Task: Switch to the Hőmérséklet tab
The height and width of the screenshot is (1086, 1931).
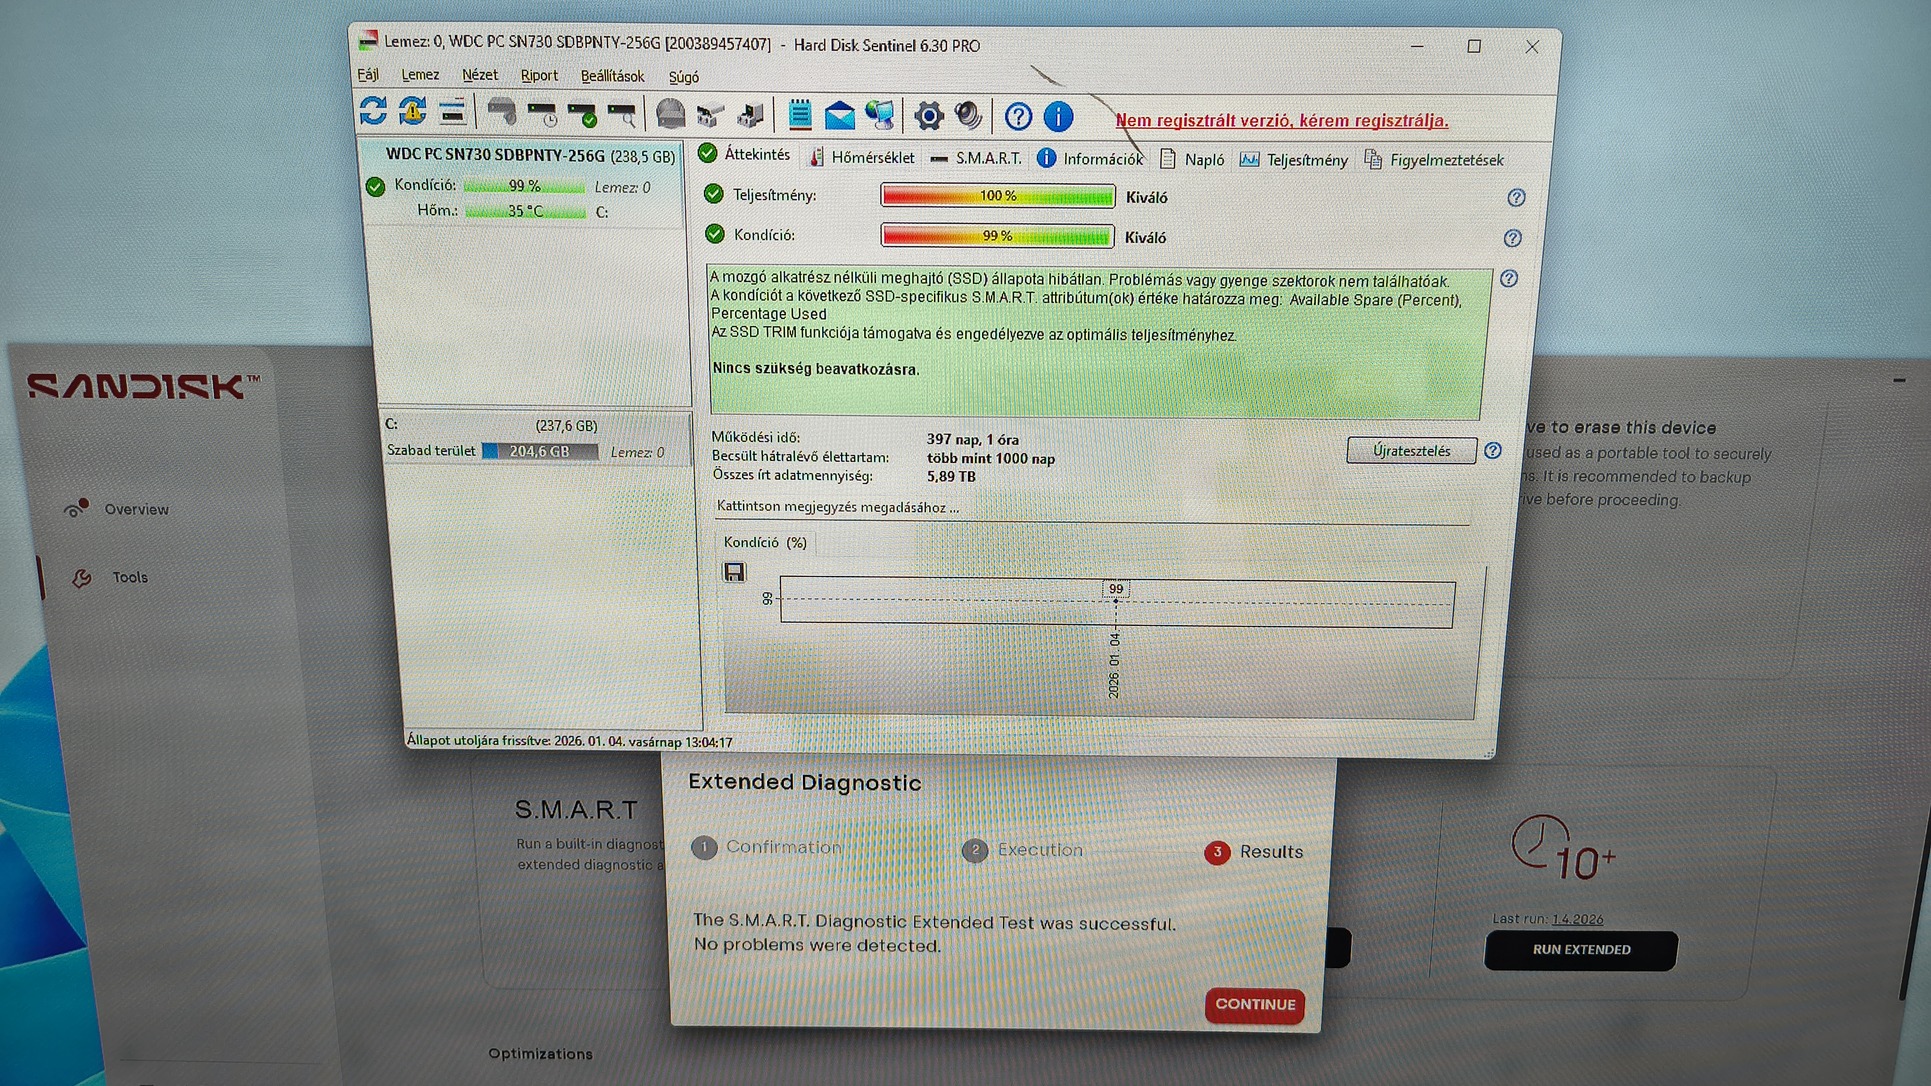Action: 861,157
